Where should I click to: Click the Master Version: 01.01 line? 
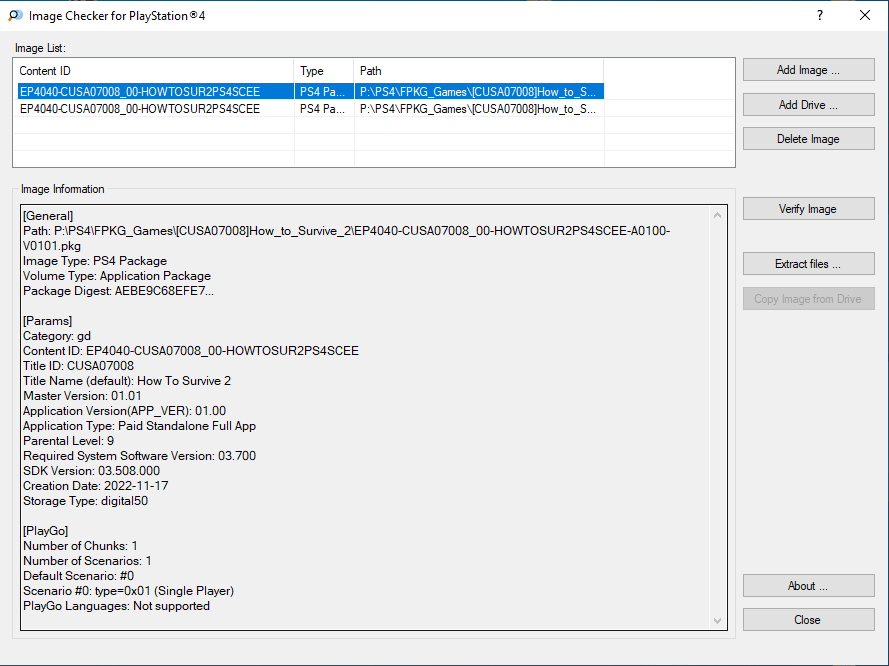click(82, 396)
